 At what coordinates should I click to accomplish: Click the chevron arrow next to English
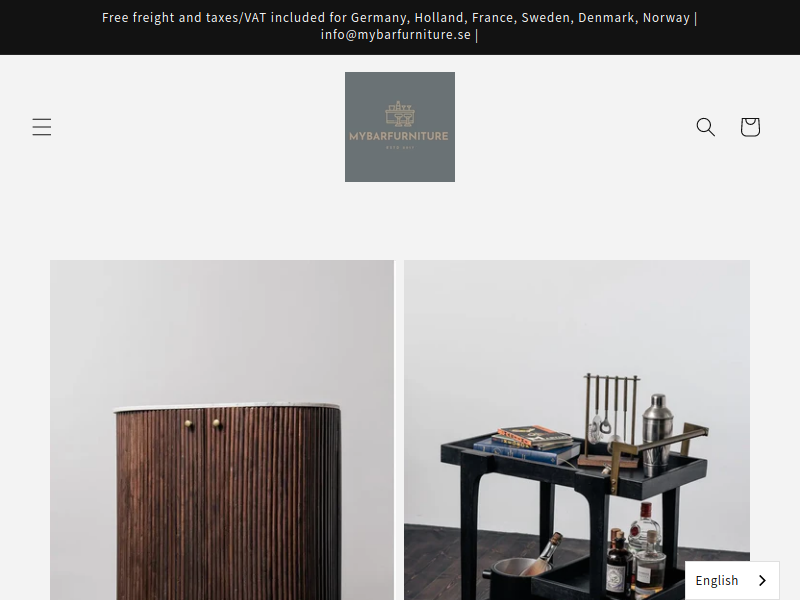point(762,581)
